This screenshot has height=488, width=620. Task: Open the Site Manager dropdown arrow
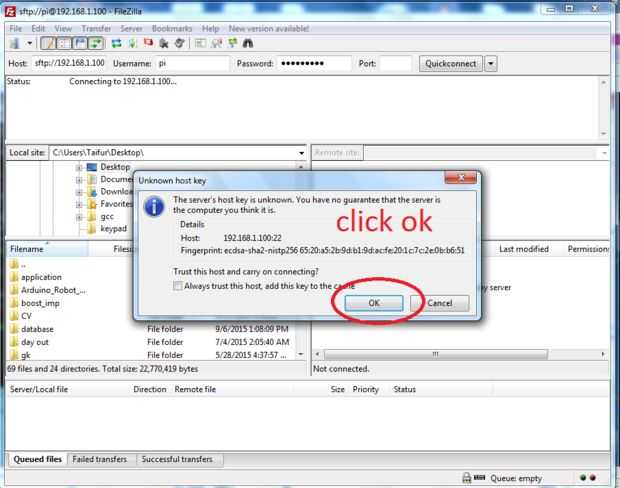pos(30,43)
